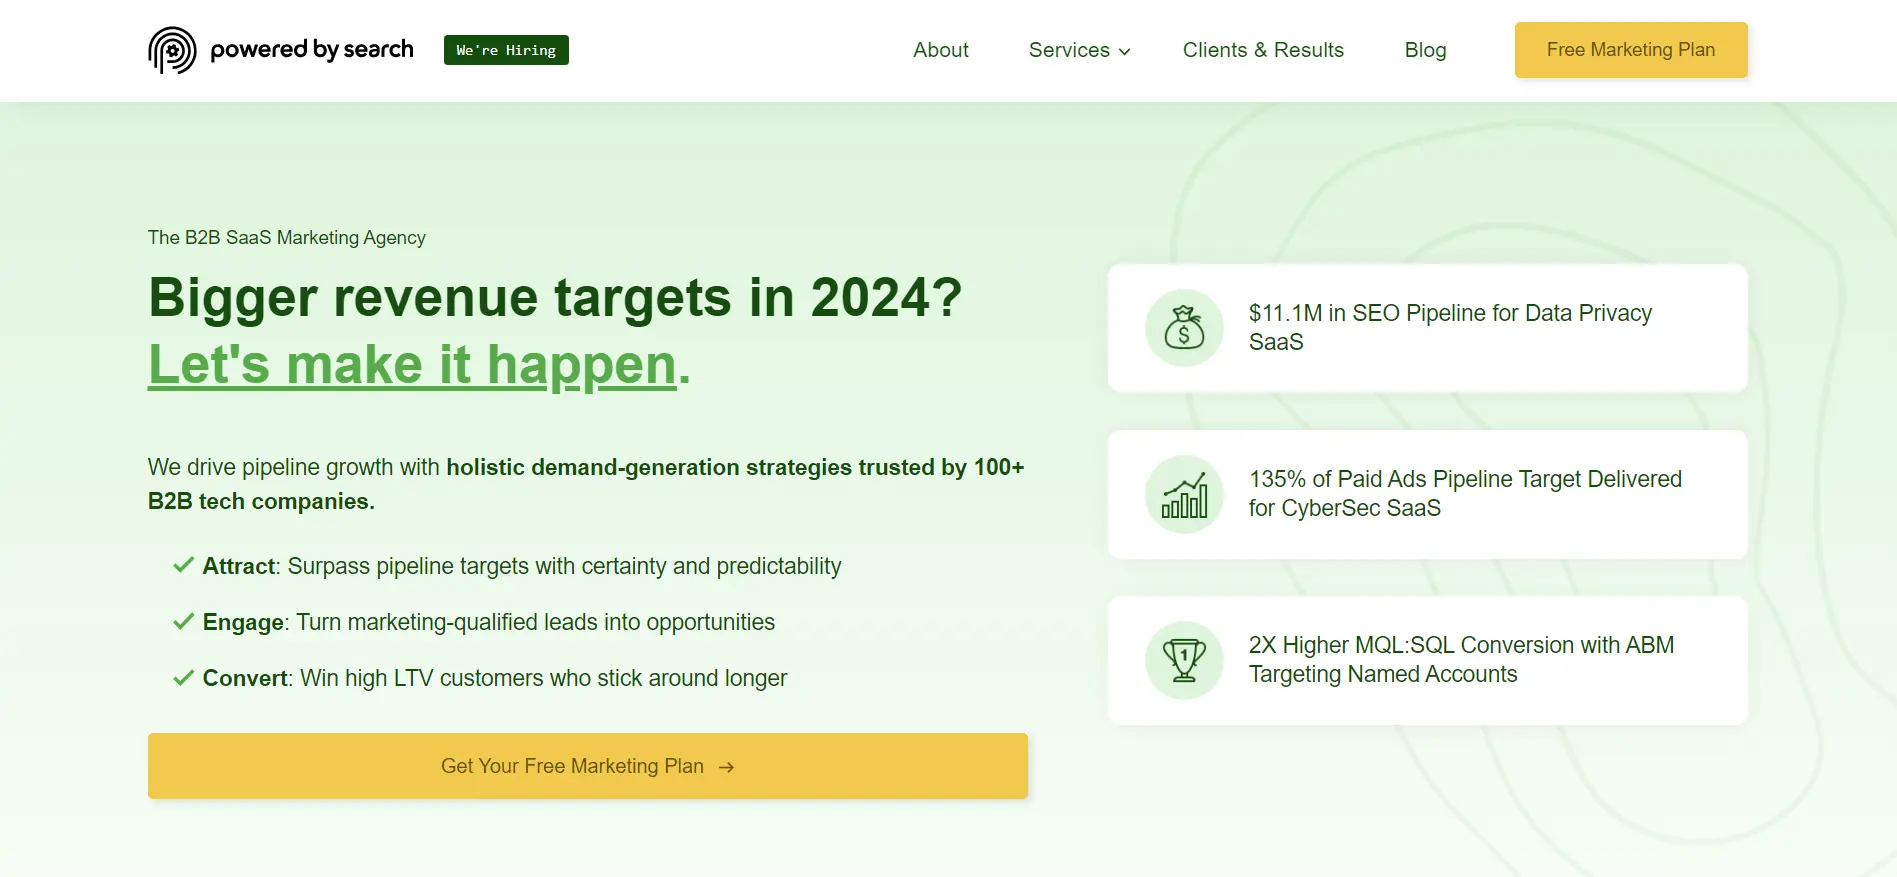The height and width of the screenshot is (877, 1897).
Task: Click 'The B2B SaaS Marketing Agency' tagline
Action: (287, 237)
